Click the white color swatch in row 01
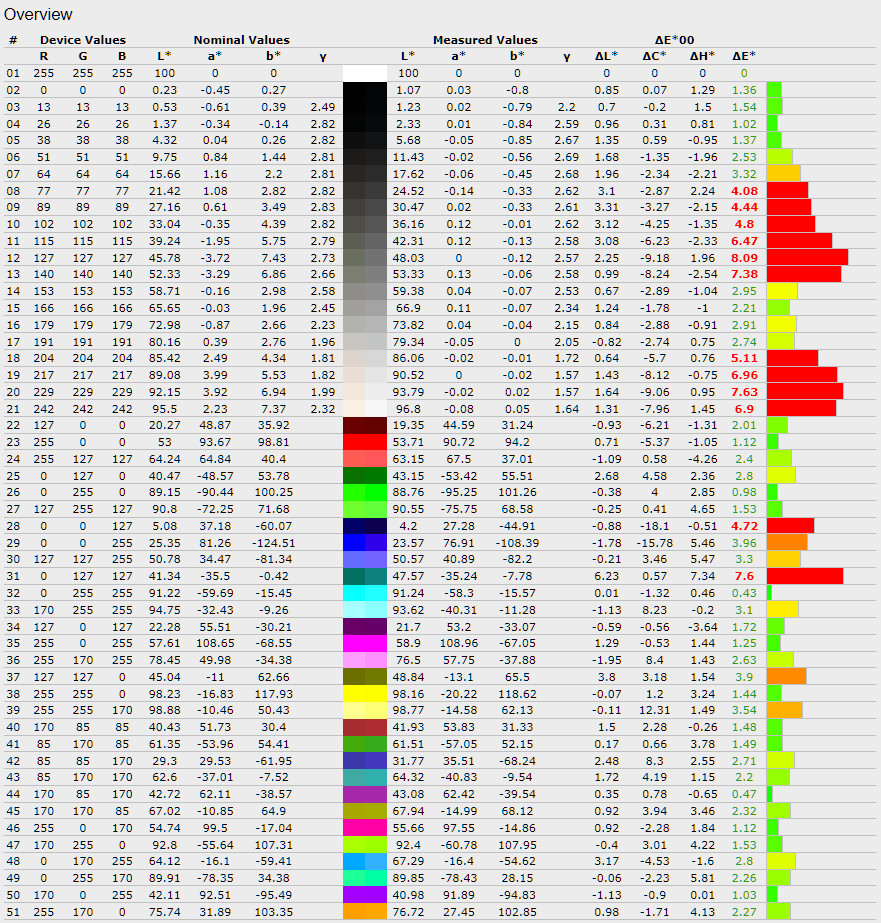 (x=364, y=73)
